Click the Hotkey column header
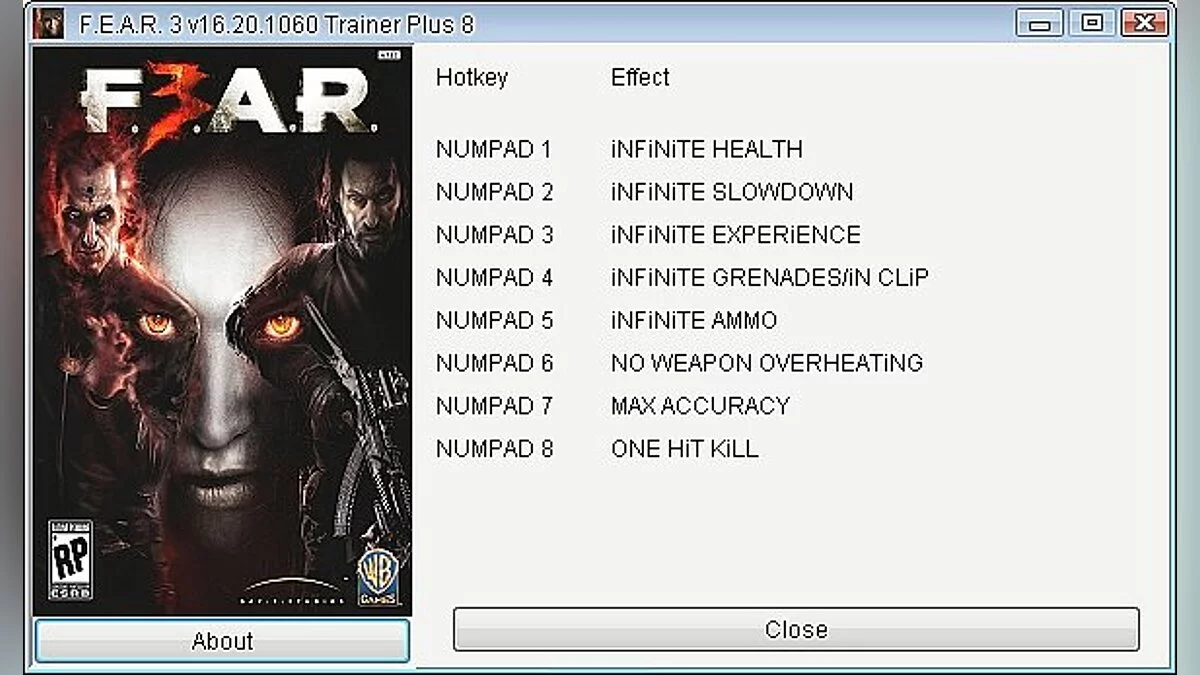 click(x=472, y=77)
